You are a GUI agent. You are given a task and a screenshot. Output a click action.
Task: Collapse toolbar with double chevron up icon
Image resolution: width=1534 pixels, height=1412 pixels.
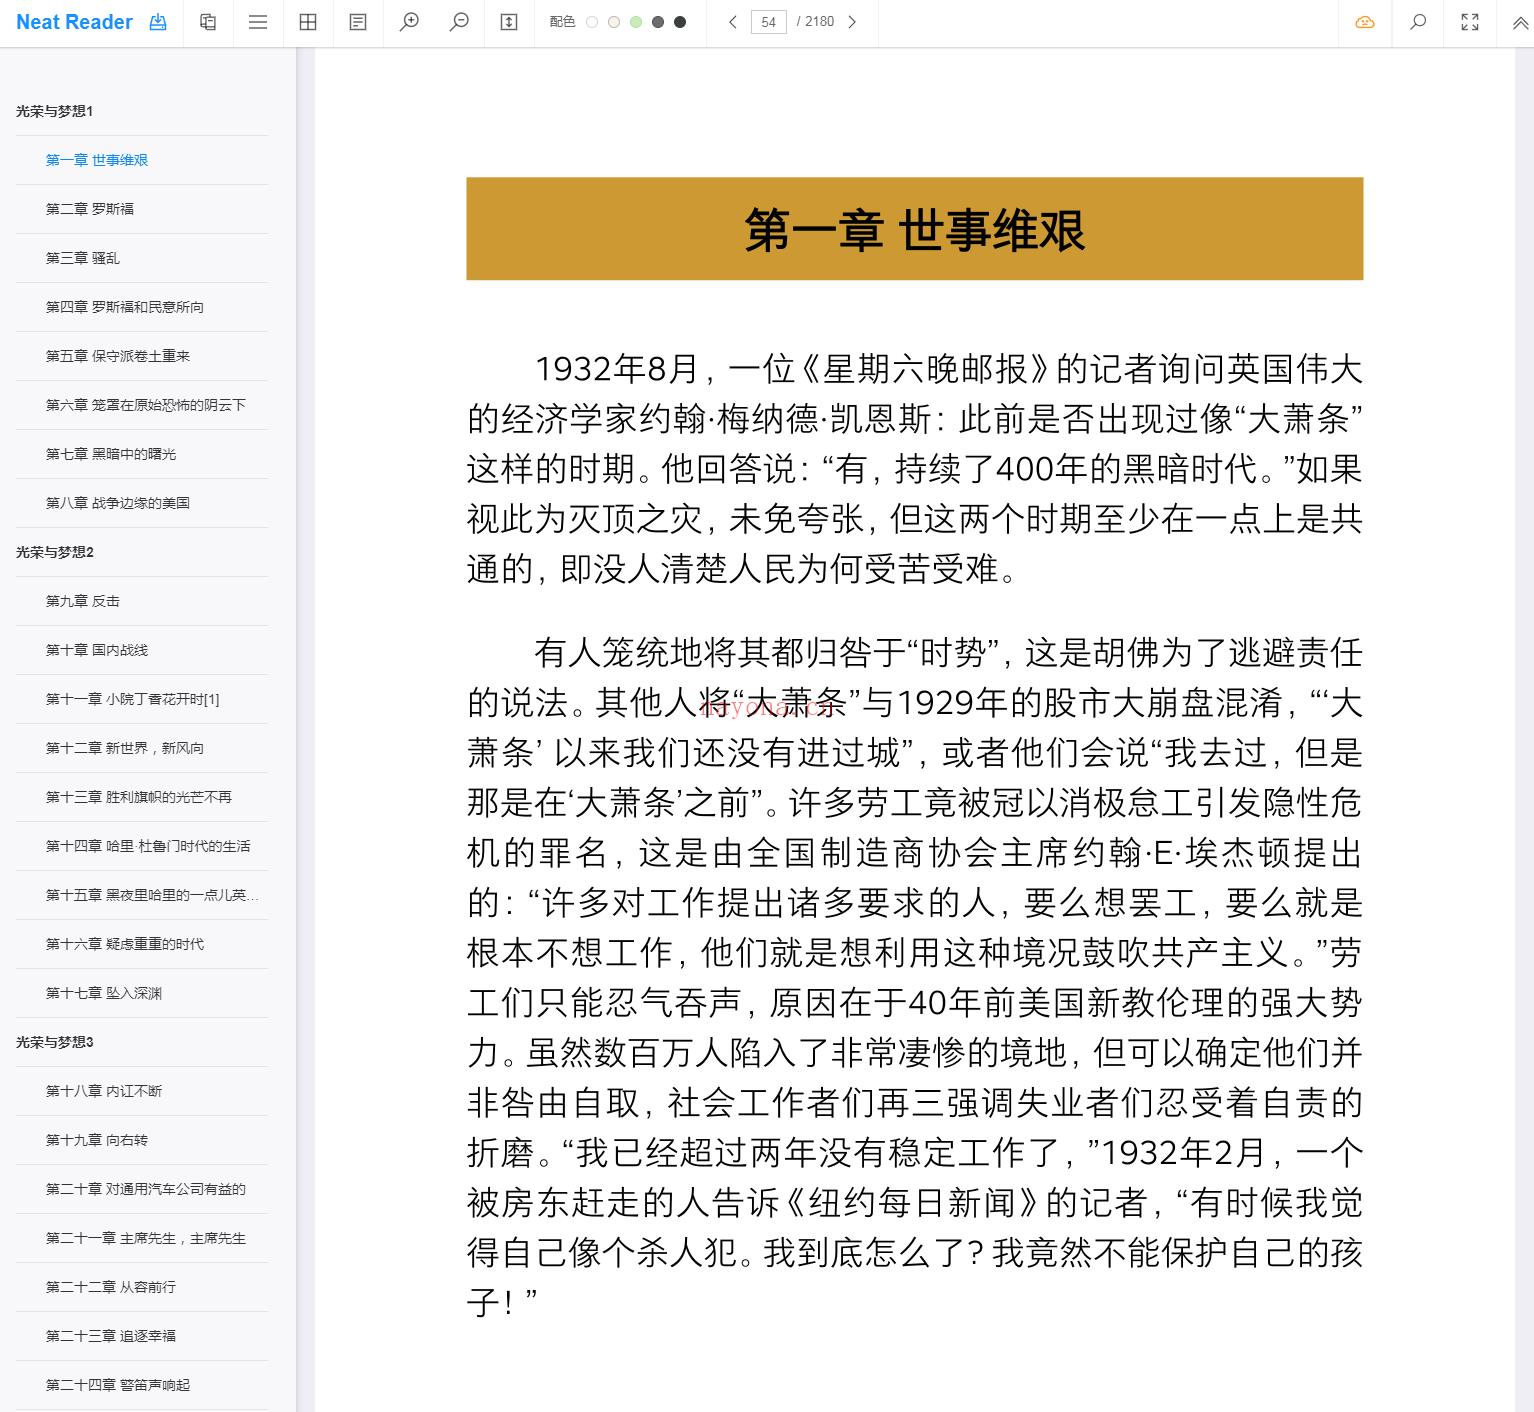[1520, 22]
